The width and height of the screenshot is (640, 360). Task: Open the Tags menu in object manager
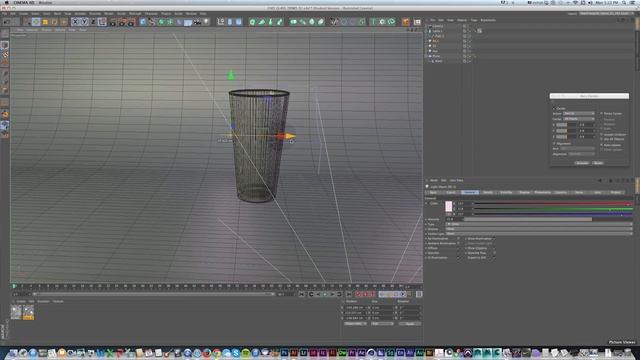click(x=474, y=20)
